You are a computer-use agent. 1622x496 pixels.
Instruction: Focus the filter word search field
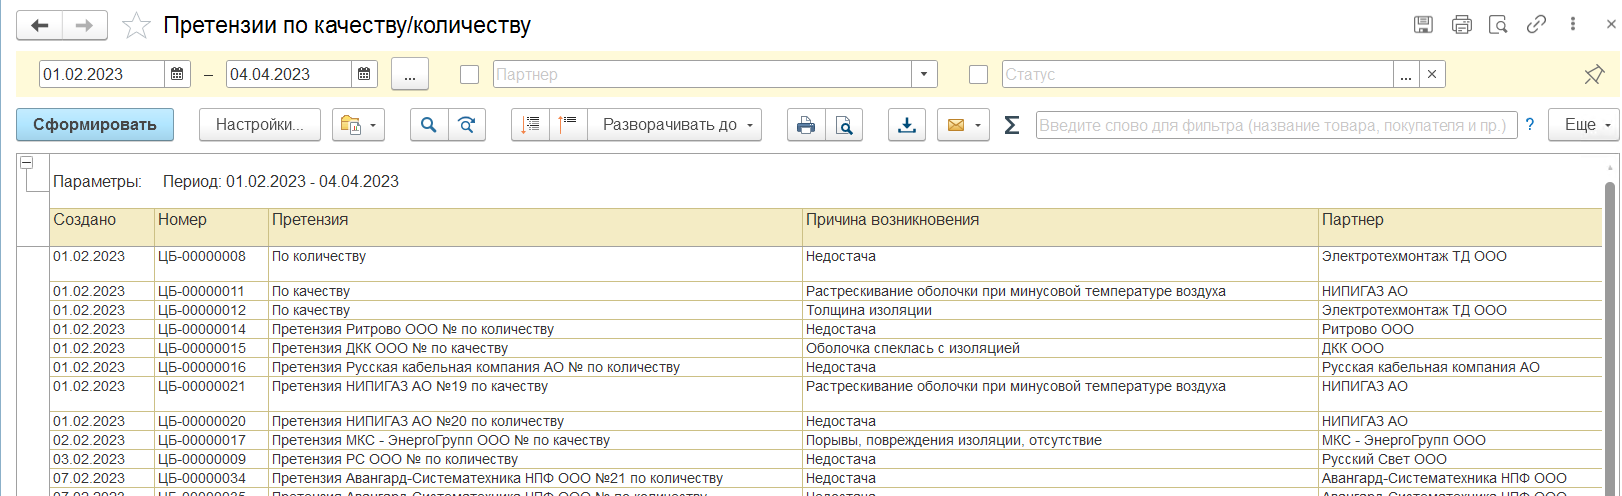1276,125
